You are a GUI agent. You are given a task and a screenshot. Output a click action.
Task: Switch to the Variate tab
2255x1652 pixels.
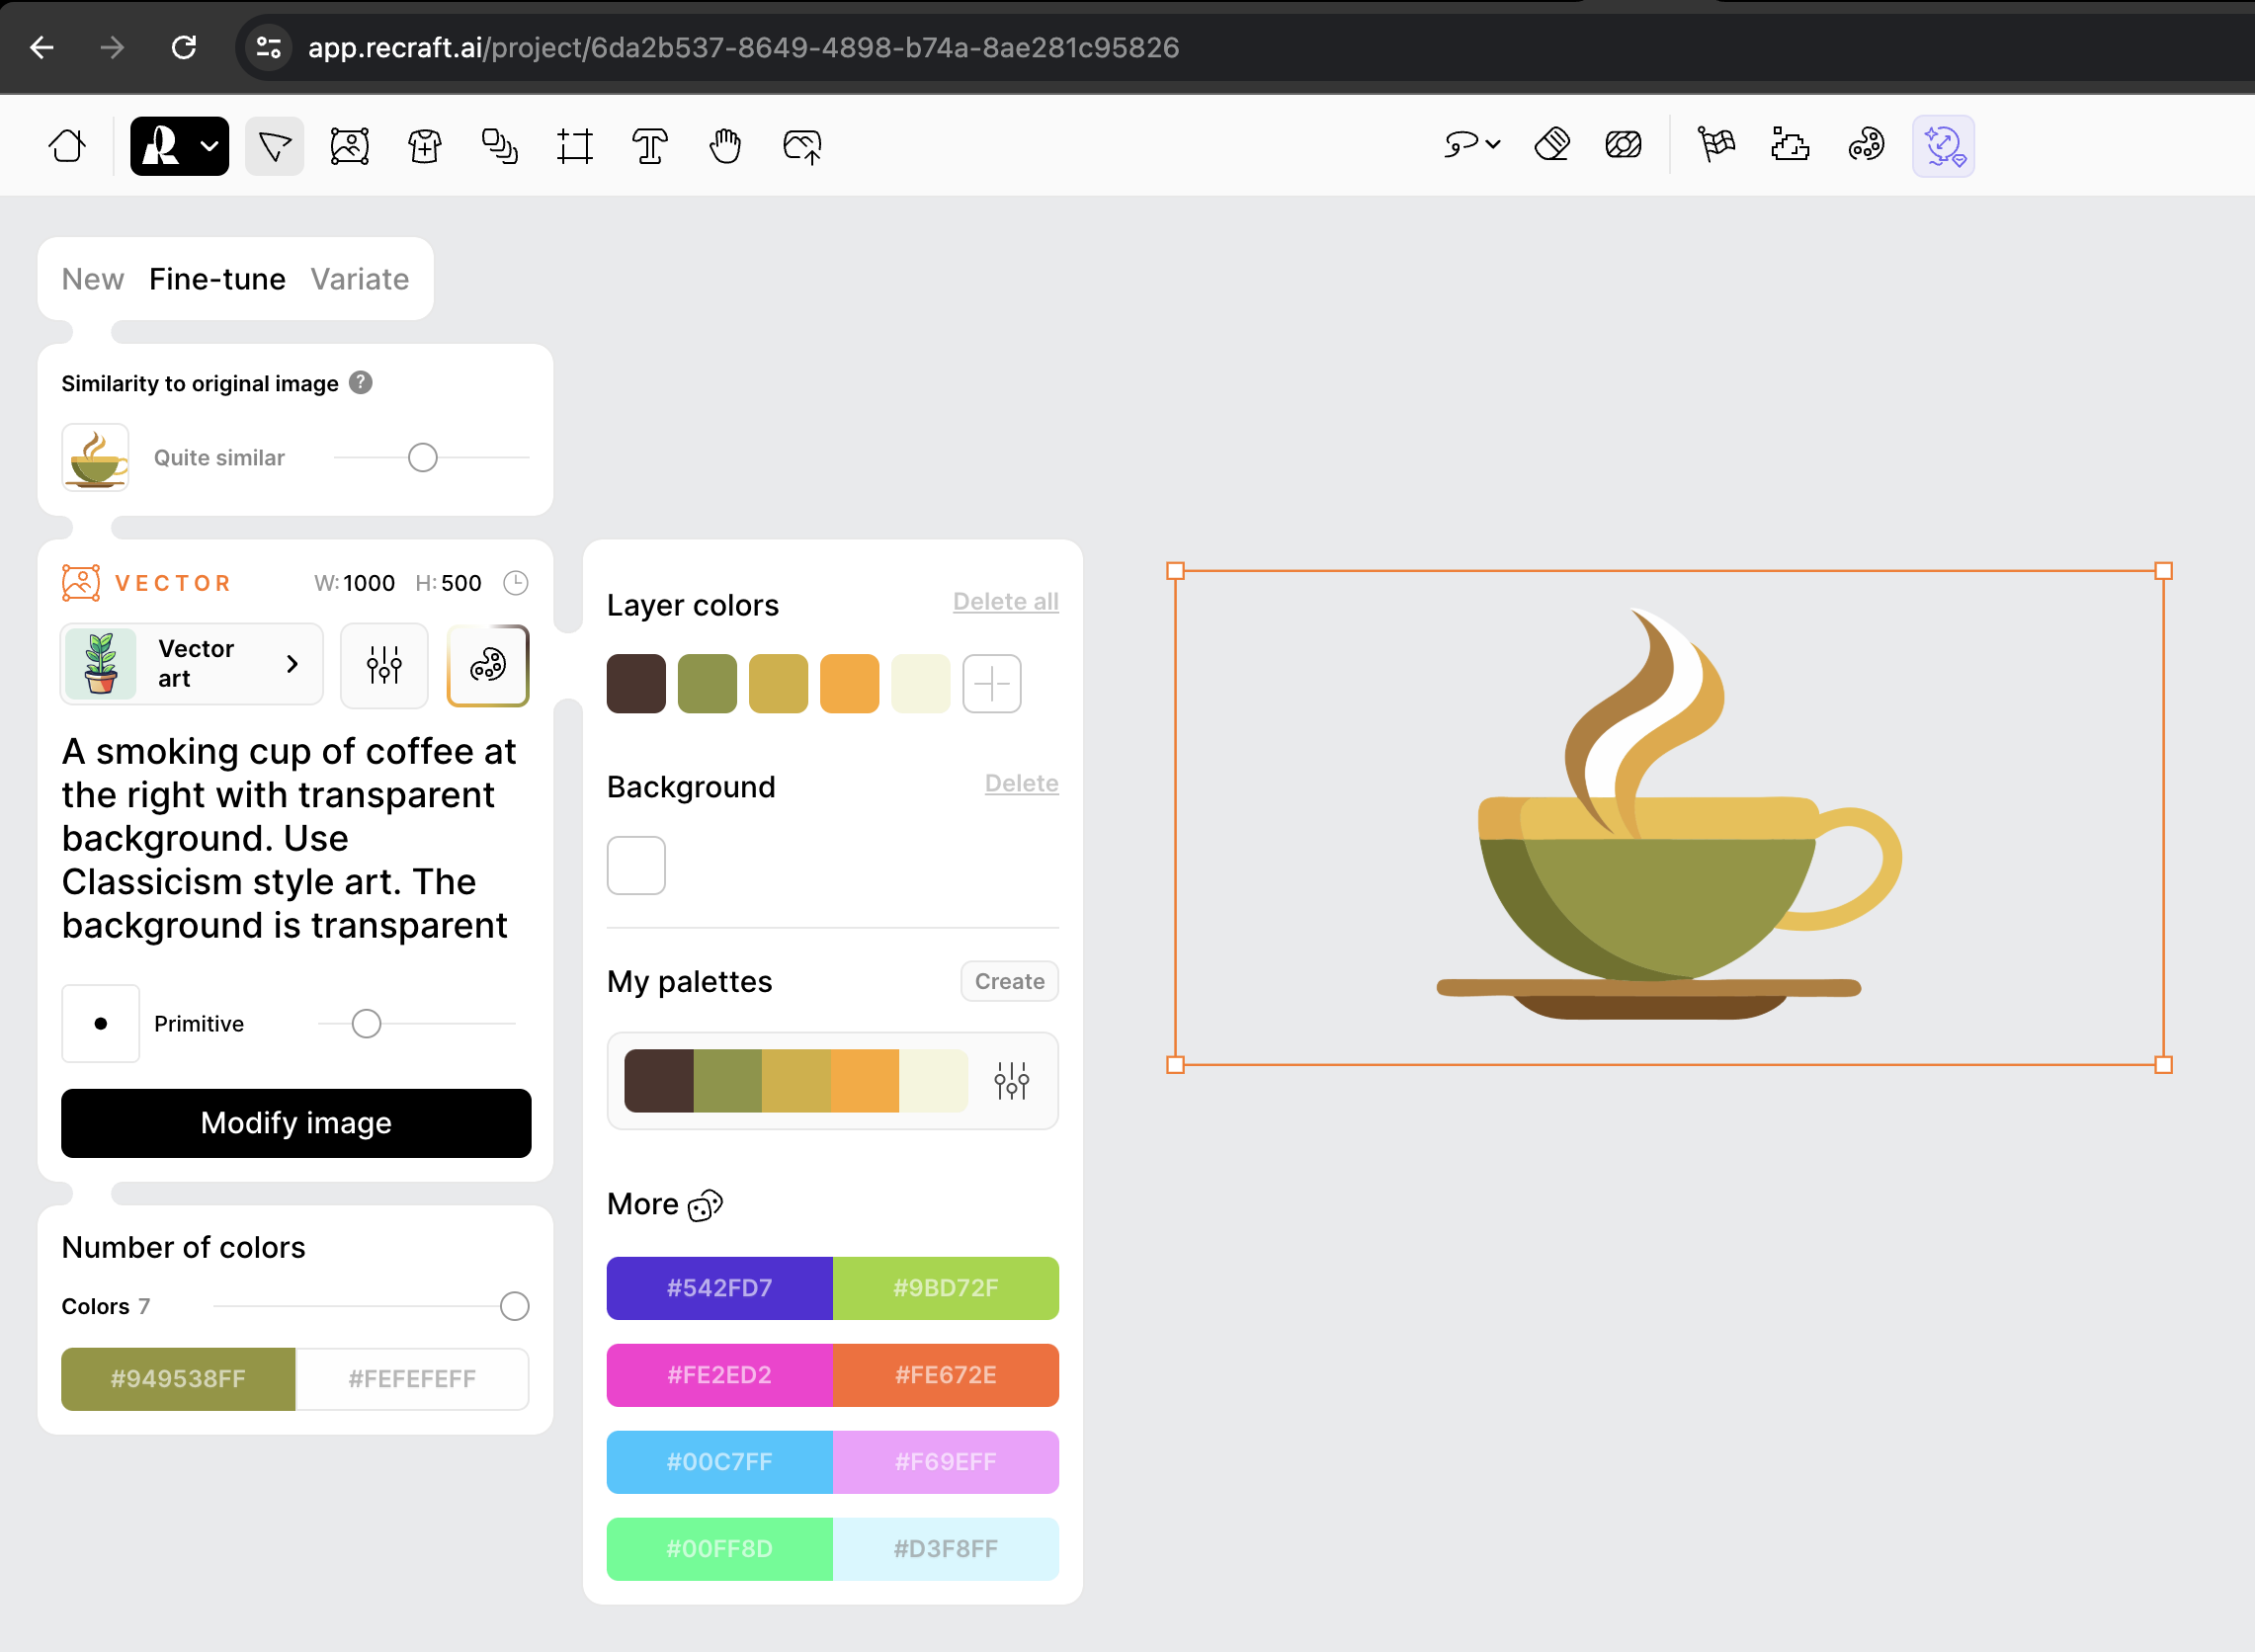[x=359, y=279]
